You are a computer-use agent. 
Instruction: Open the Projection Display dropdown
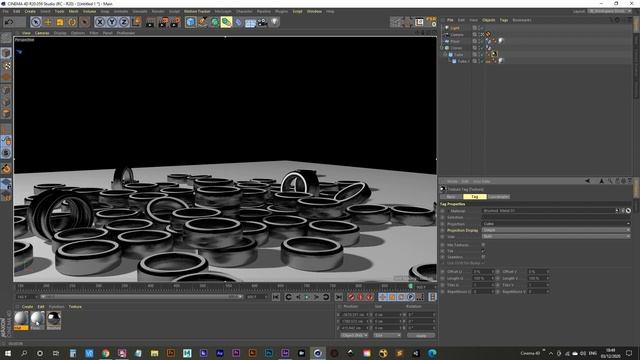point(556,230)
